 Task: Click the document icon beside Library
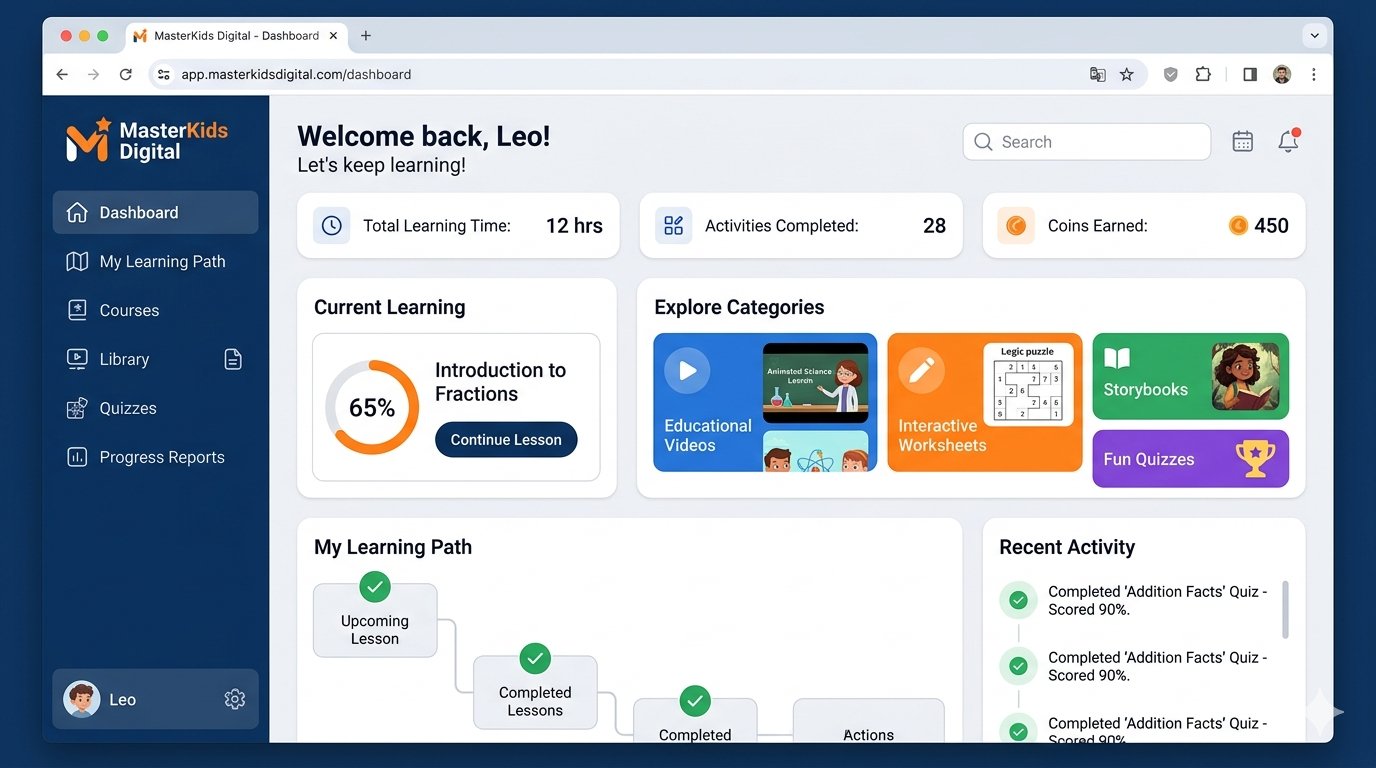pos(233,359)
